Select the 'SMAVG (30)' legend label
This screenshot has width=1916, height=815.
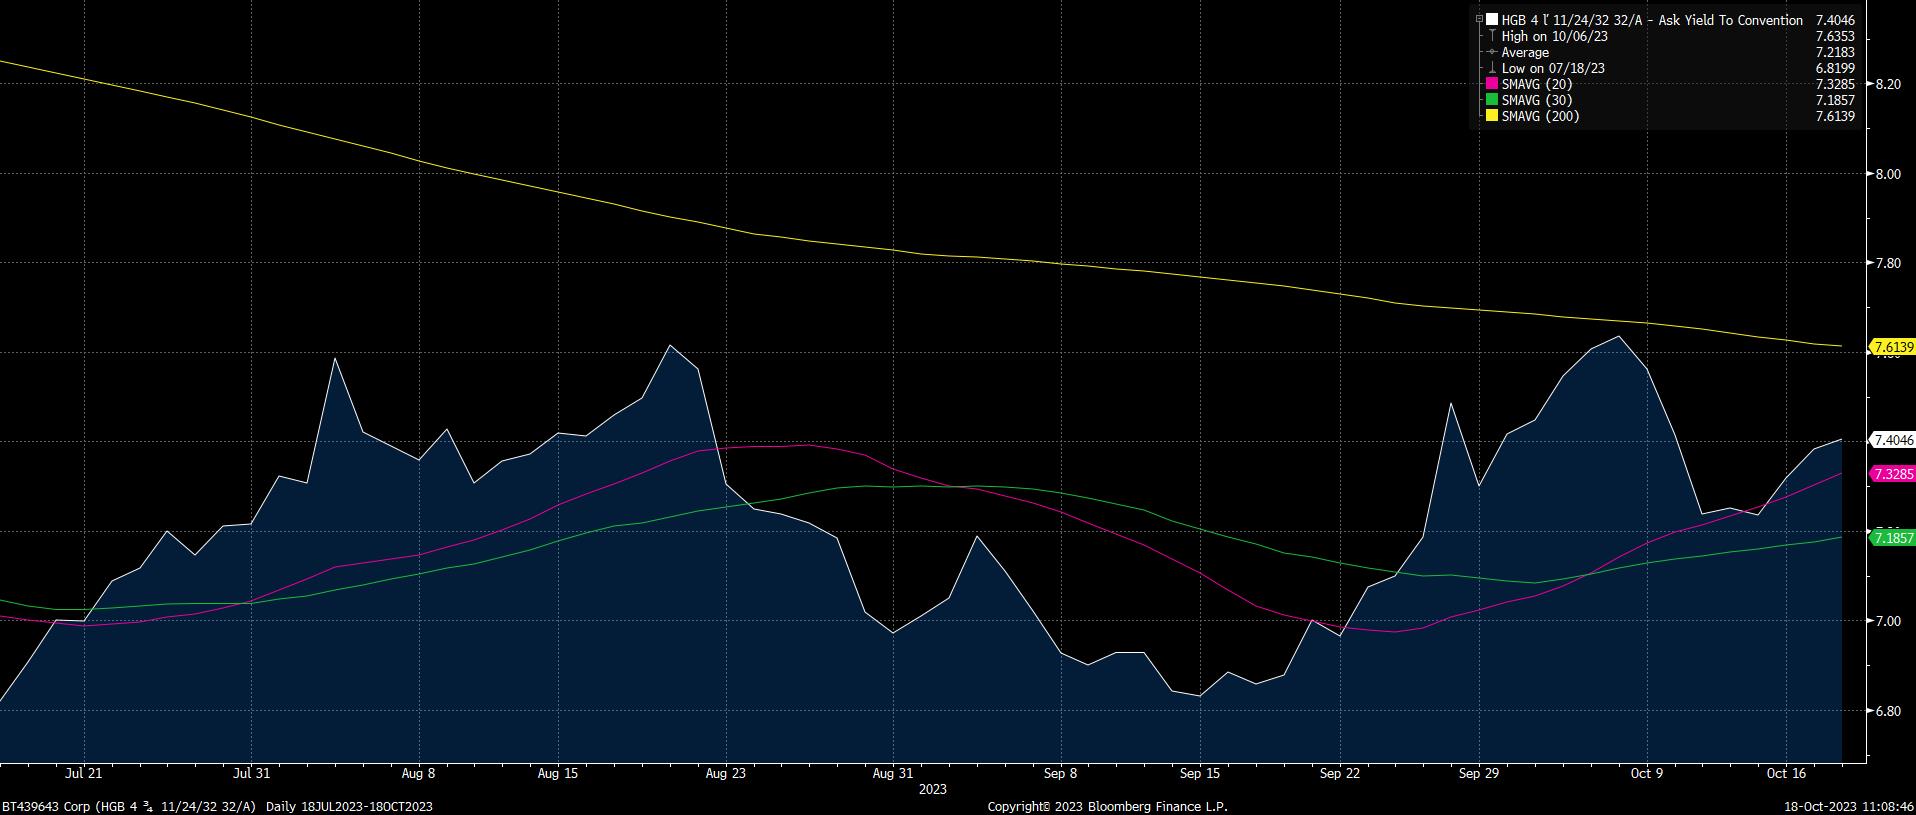pyautogui.click(x=1537, y=100)
